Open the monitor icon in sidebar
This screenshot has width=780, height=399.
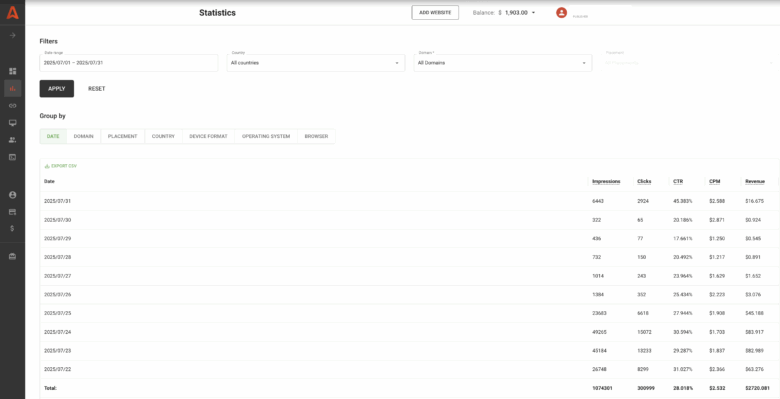12,123
